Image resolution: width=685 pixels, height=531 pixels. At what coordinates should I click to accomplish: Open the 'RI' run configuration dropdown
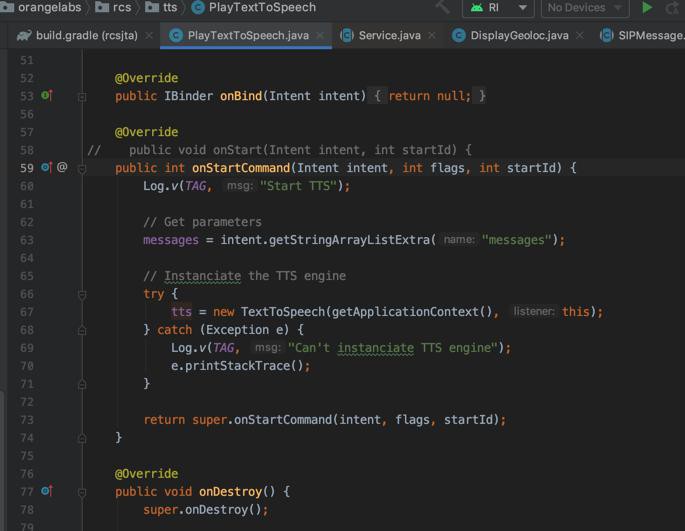[498, 8]
